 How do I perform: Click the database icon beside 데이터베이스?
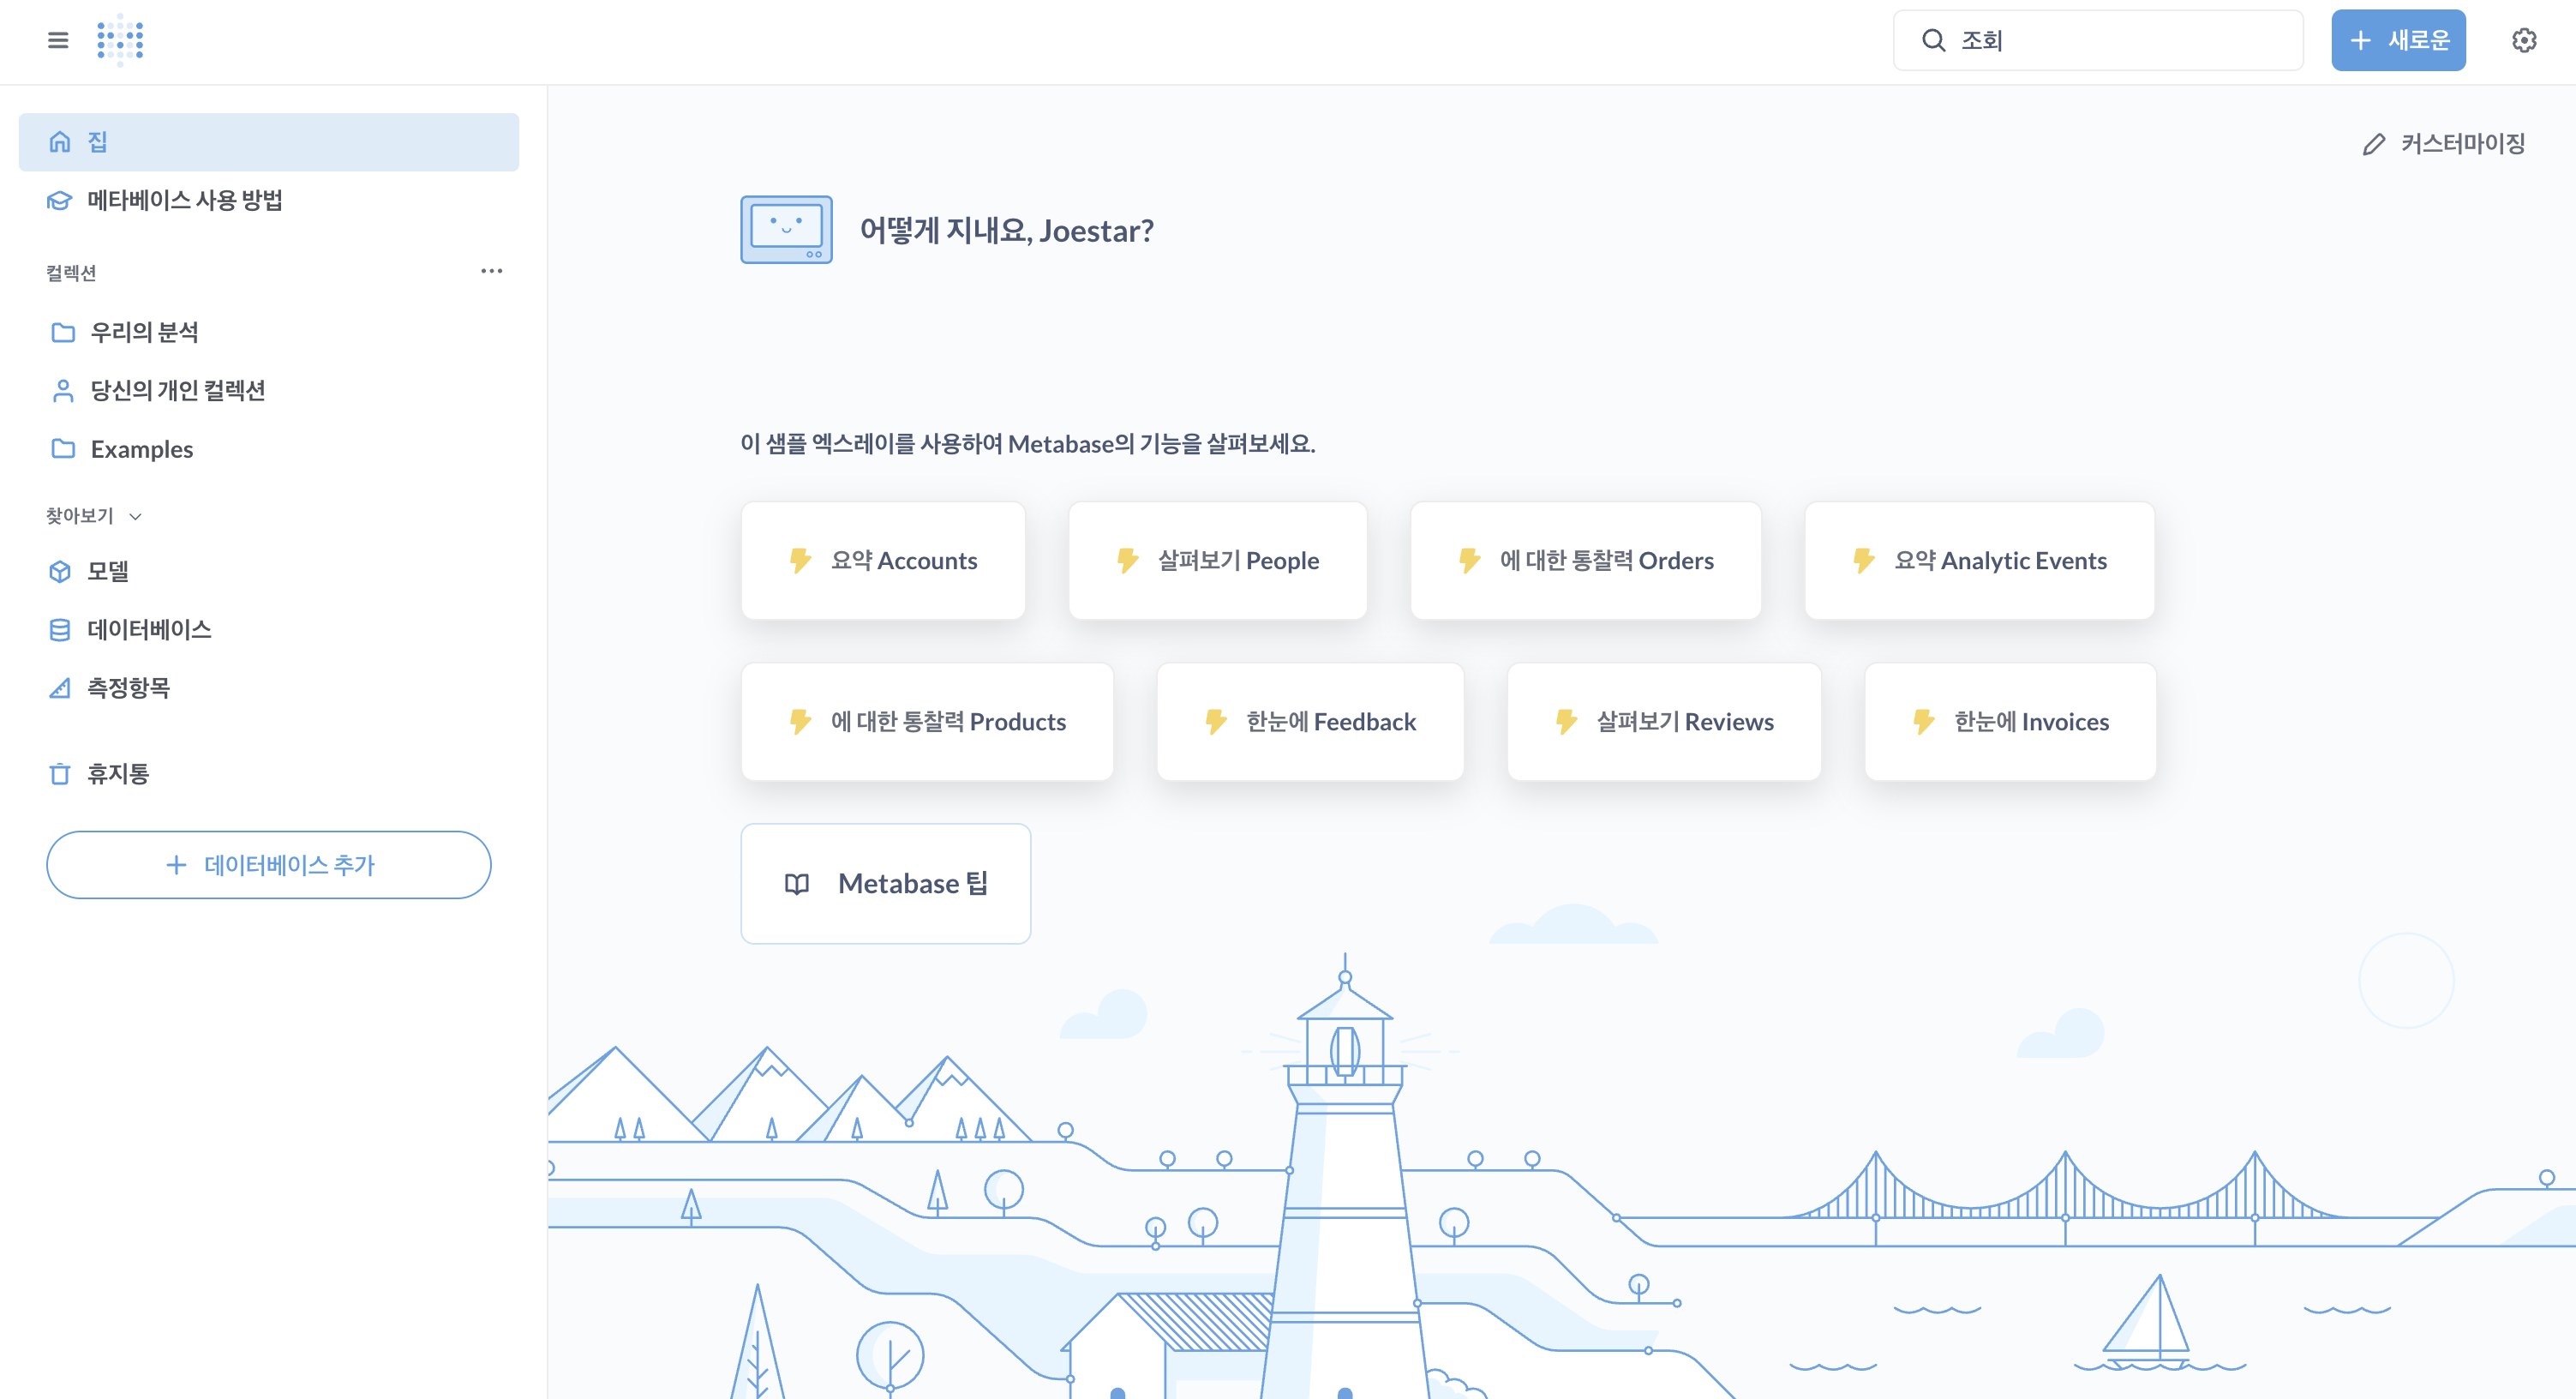60,630
